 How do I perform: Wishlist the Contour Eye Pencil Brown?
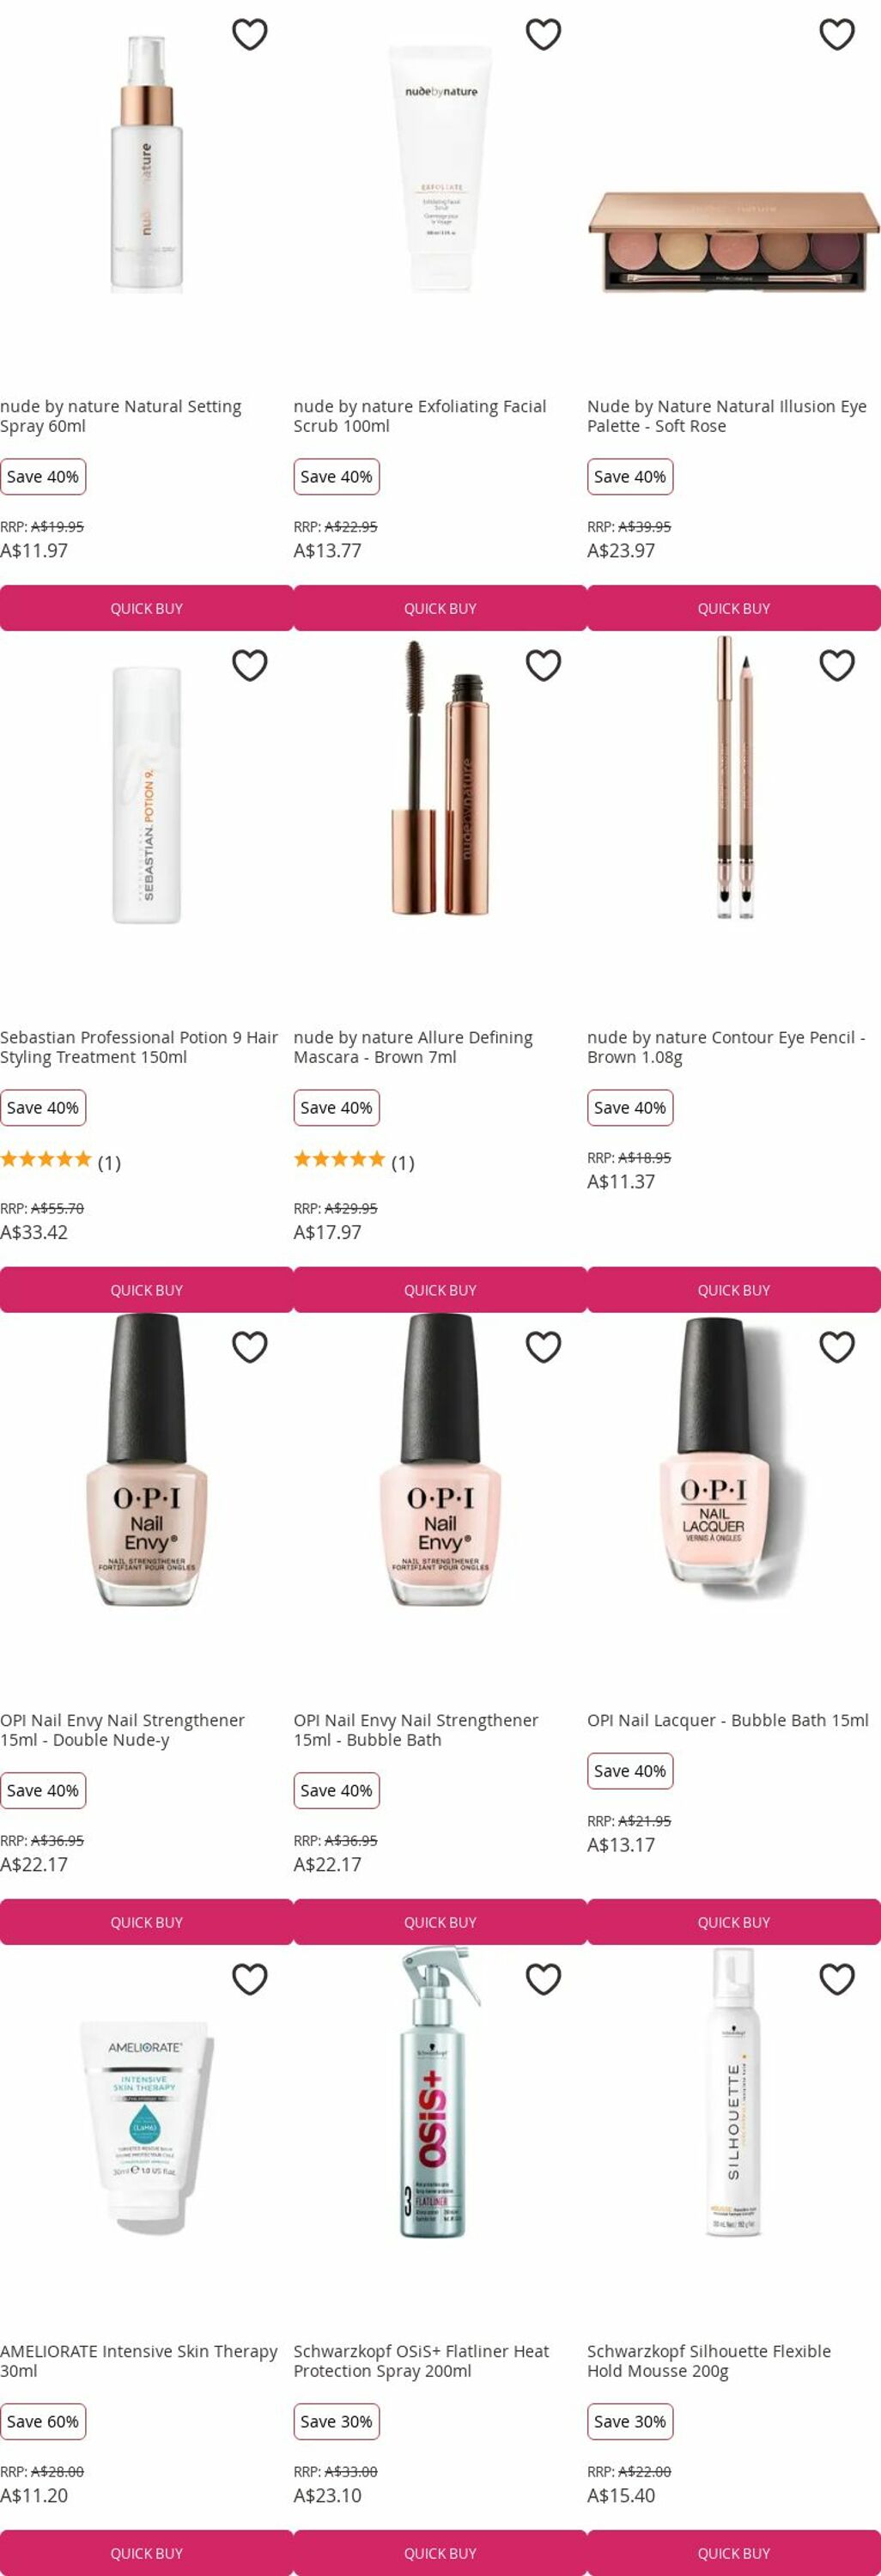(x=837, y=665)
